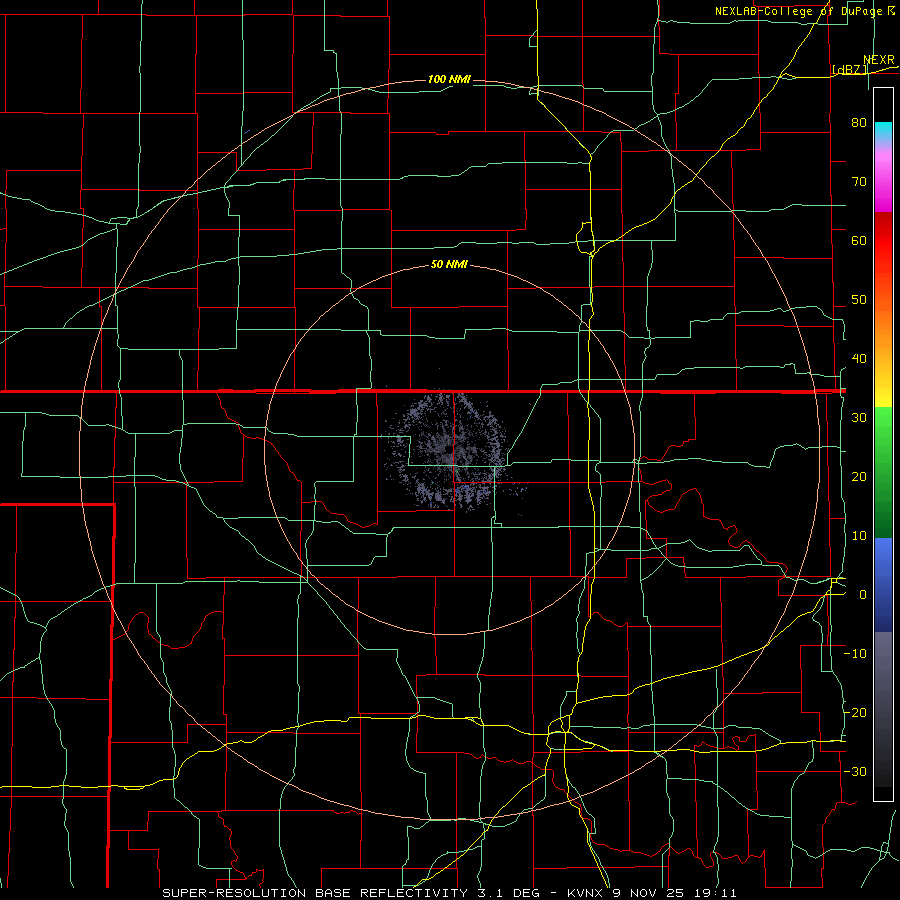Click the 30 dBZ scale value
Screen dimensions: 900x900
(x=859, y=418)
